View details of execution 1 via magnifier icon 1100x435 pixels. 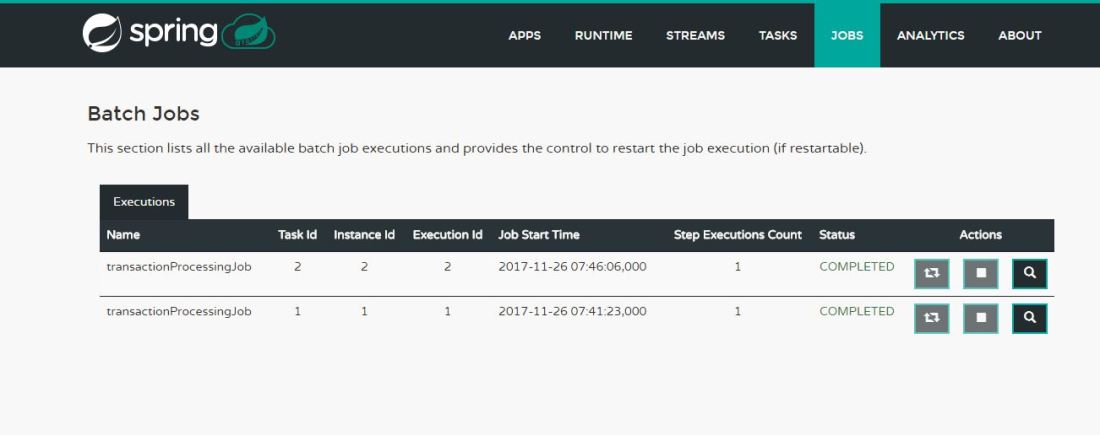tap(1029, 318)
